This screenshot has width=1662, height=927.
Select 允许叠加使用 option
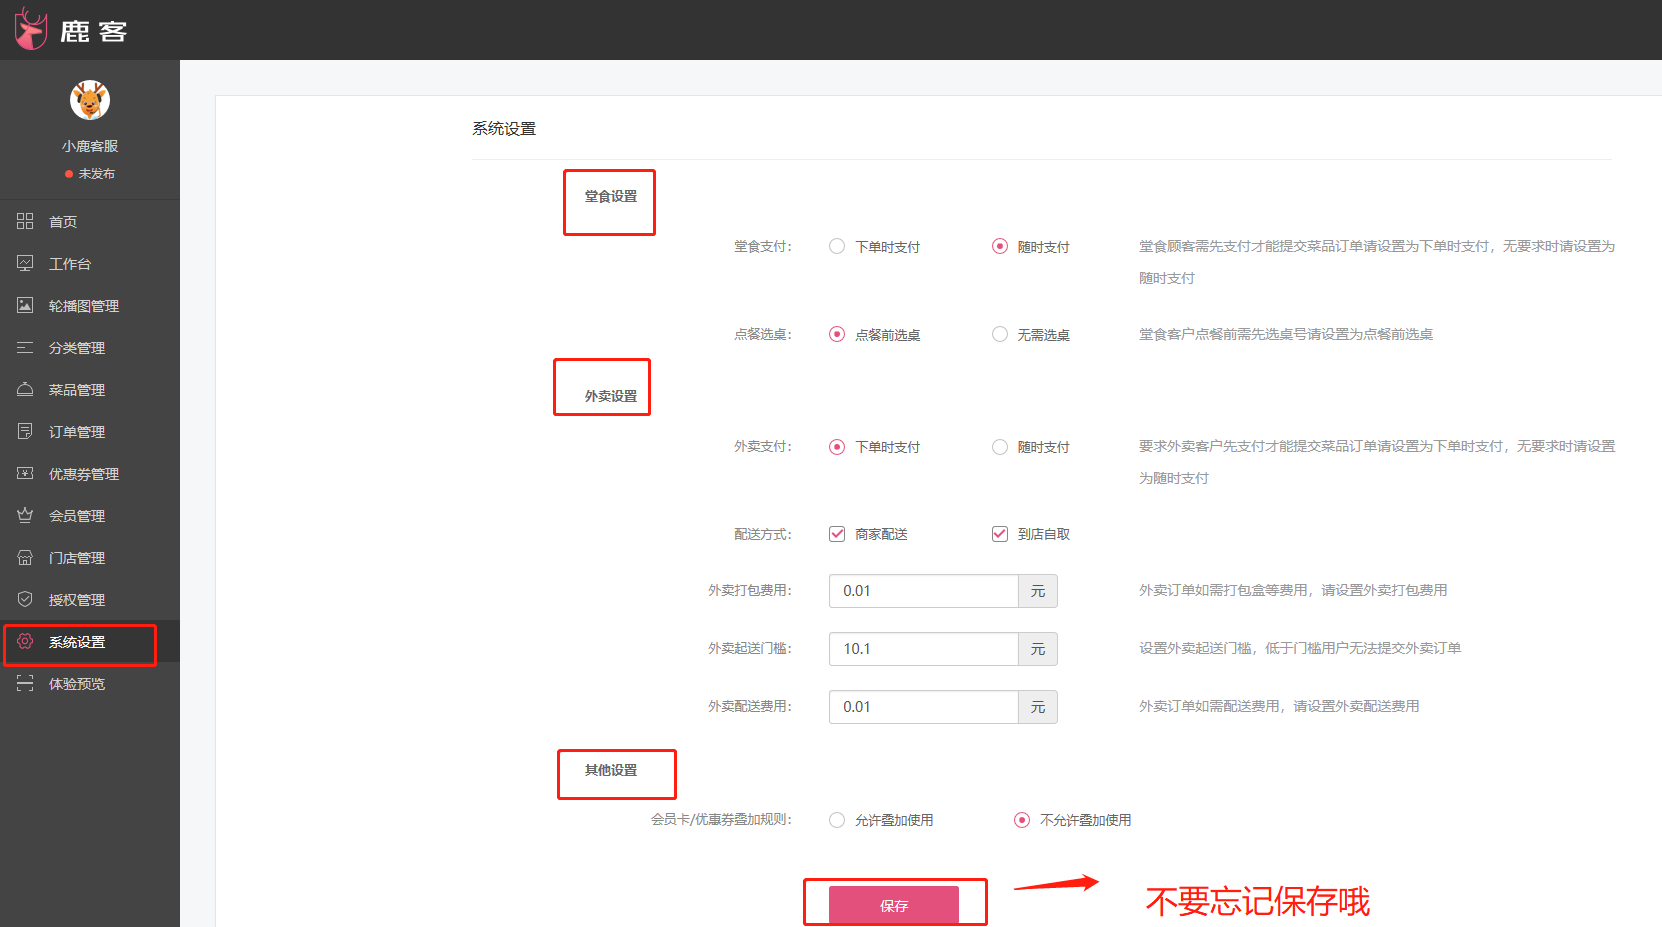point(837,820)
